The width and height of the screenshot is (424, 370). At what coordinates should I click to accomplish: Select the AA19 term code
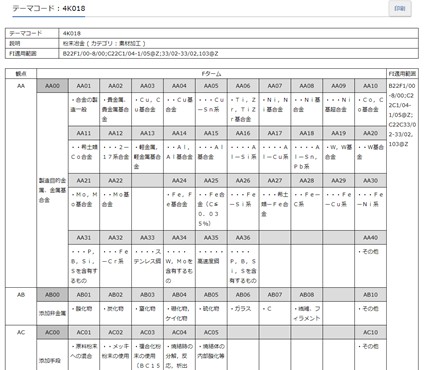tap(338, 133)
